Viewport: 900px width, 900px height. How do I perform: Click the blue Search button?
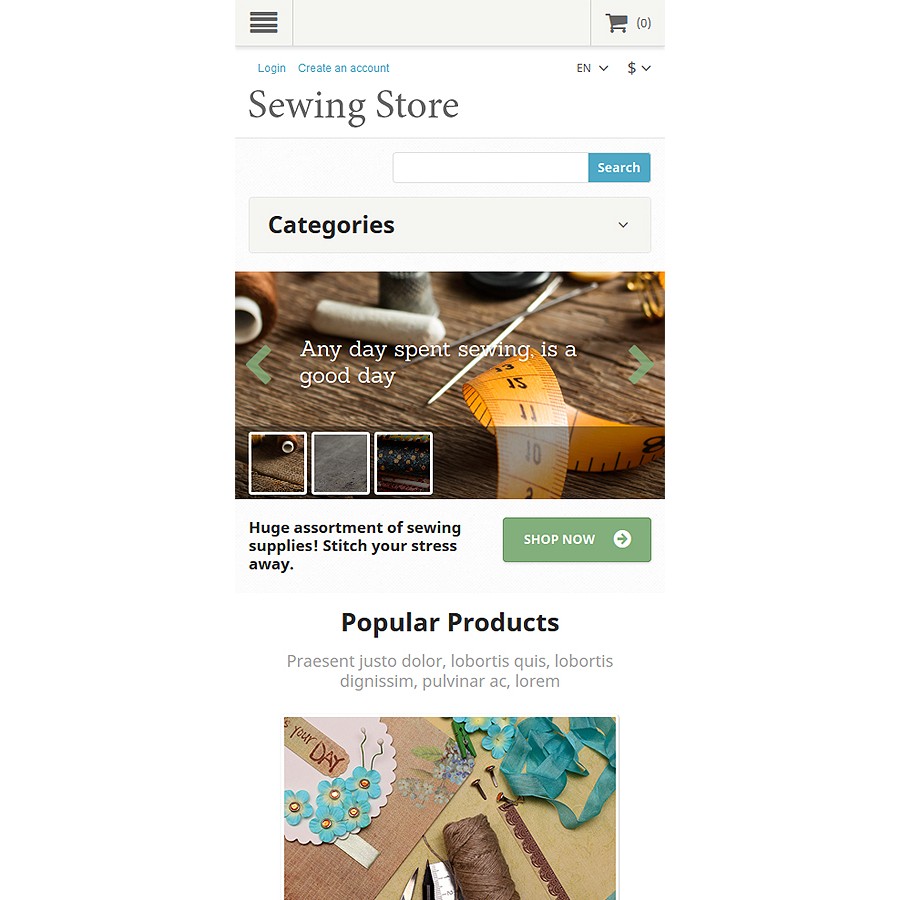619,168
